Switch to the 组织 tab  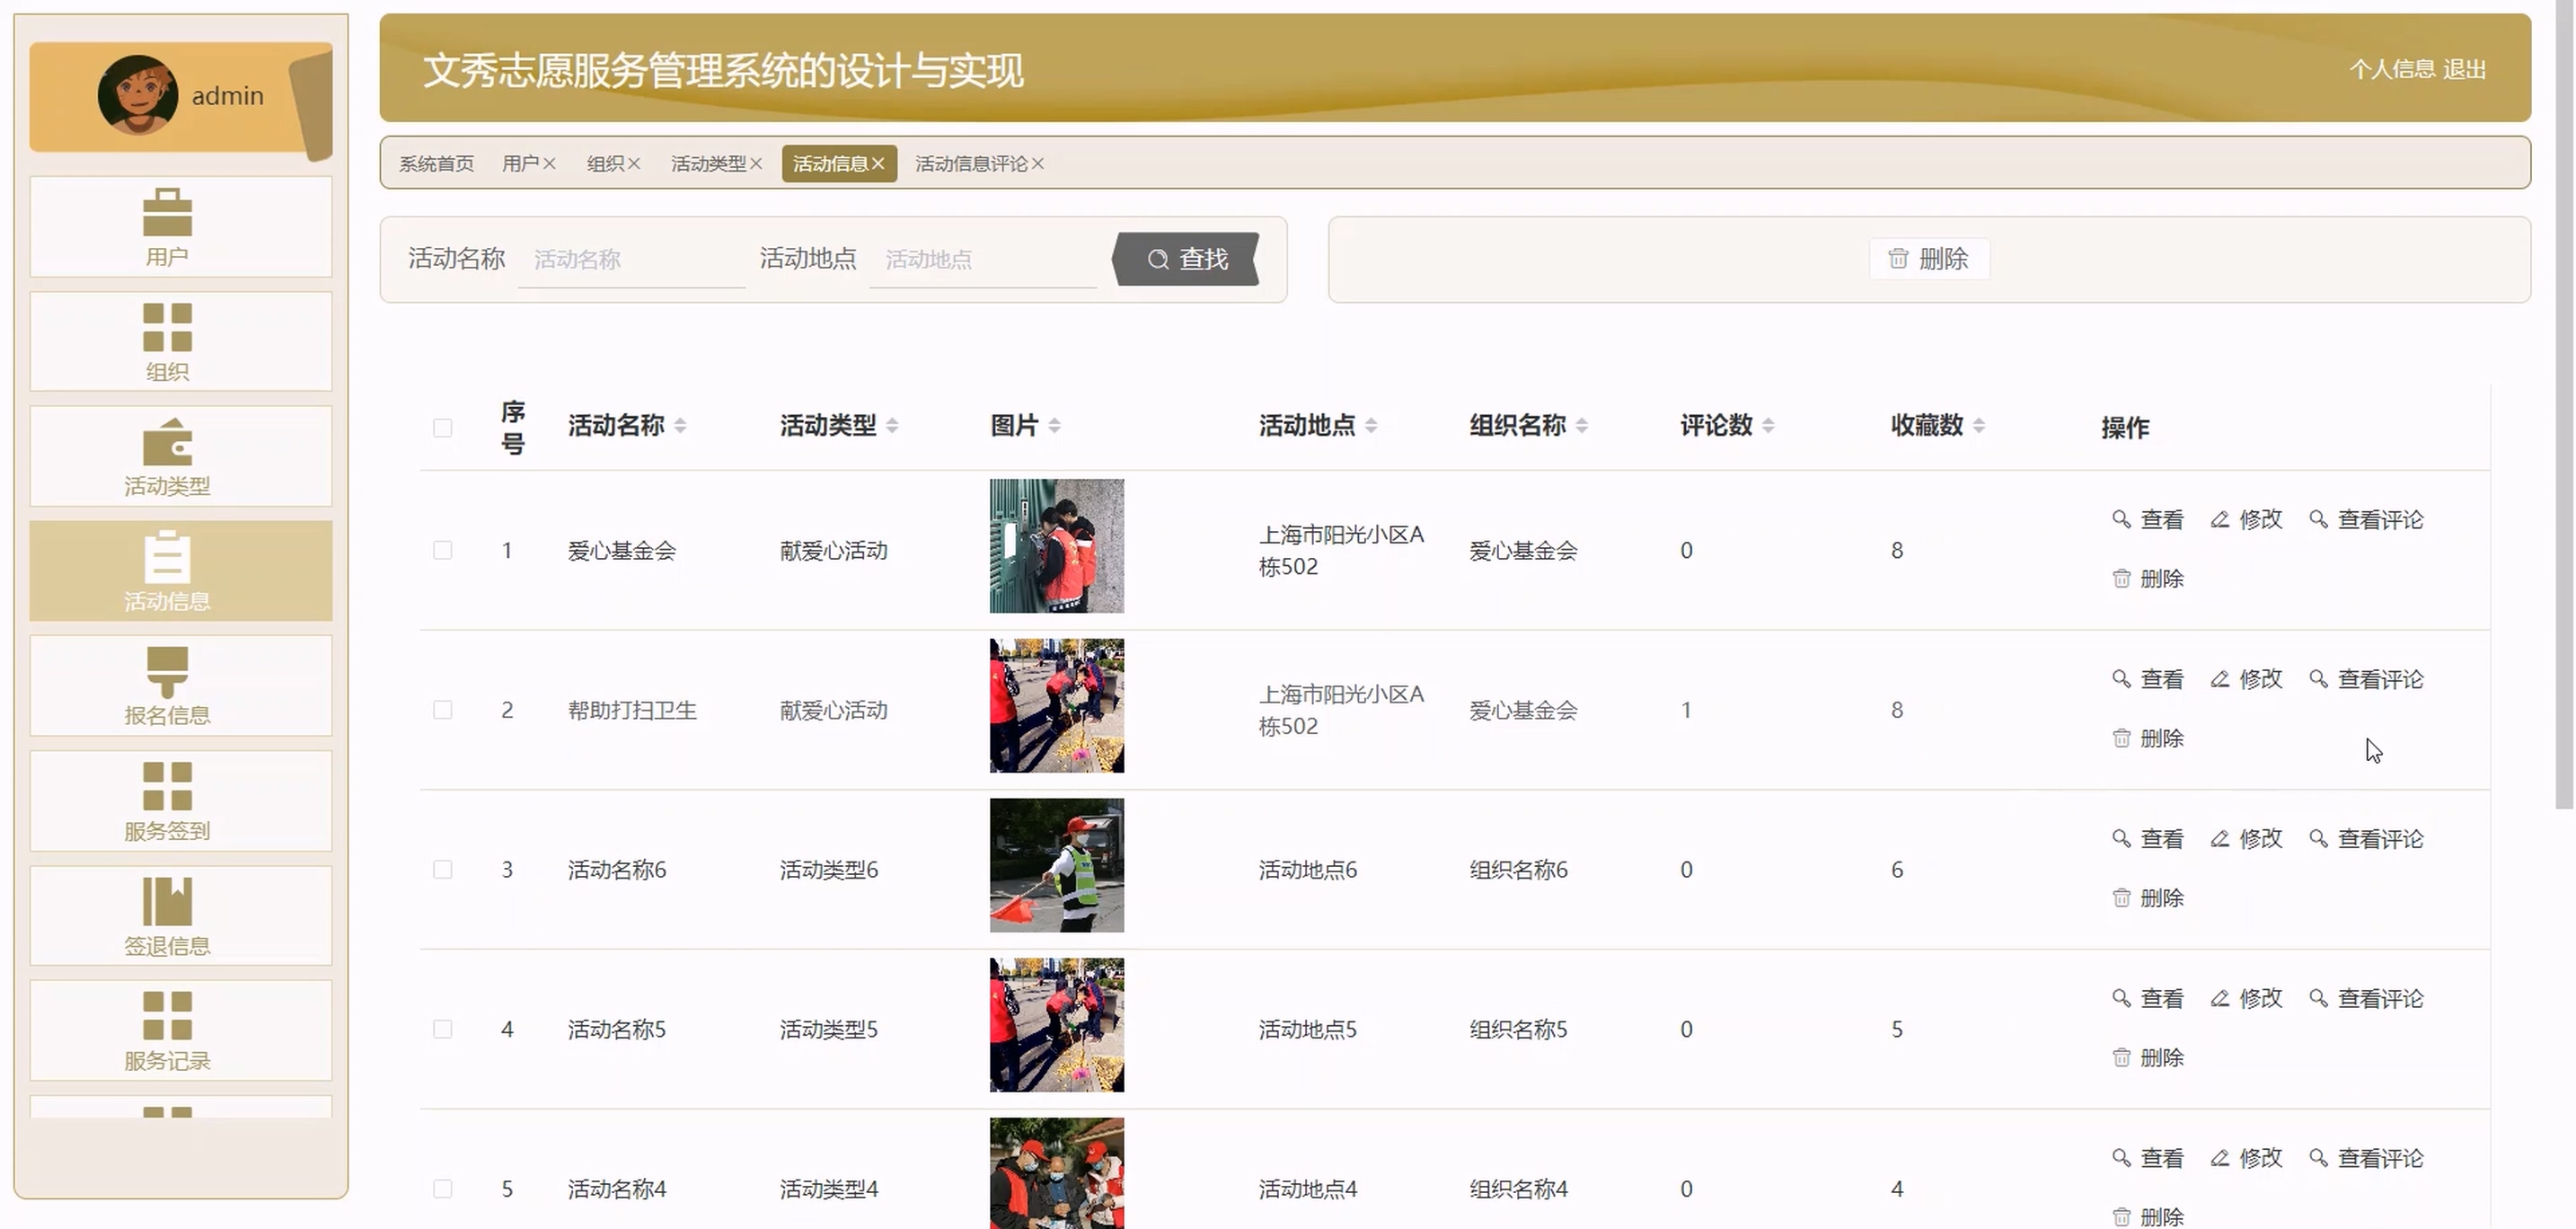[605, 164]
